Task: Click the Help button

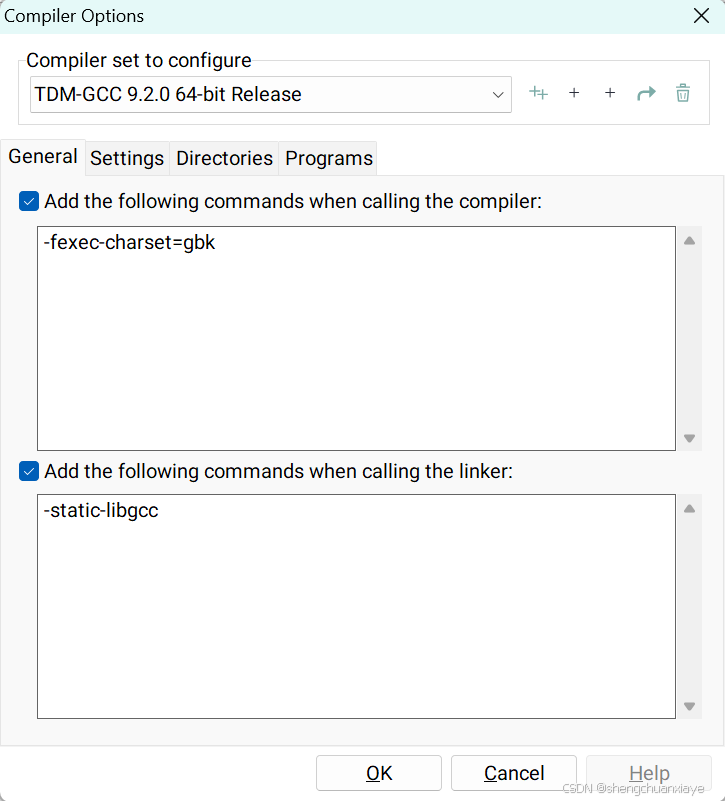Action: click(649, 773)
